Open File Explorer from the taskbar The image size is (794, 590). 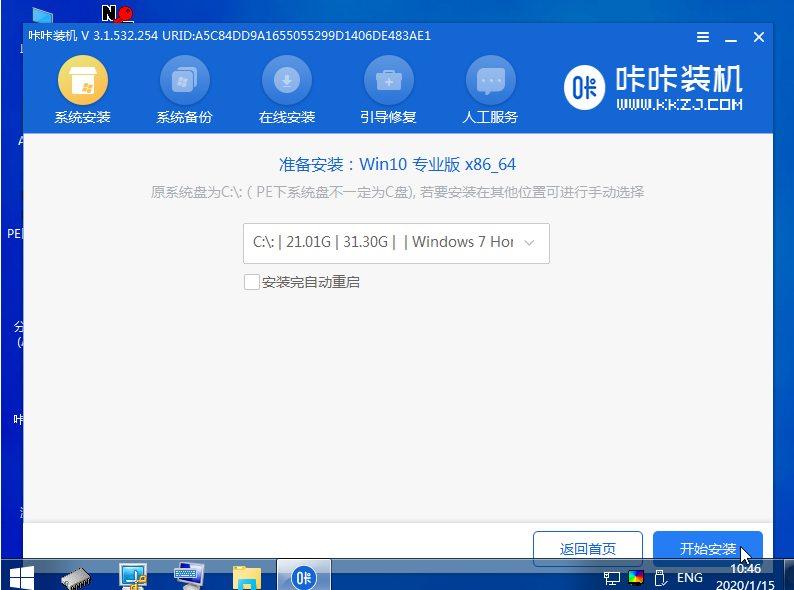(x=246, y=577)
